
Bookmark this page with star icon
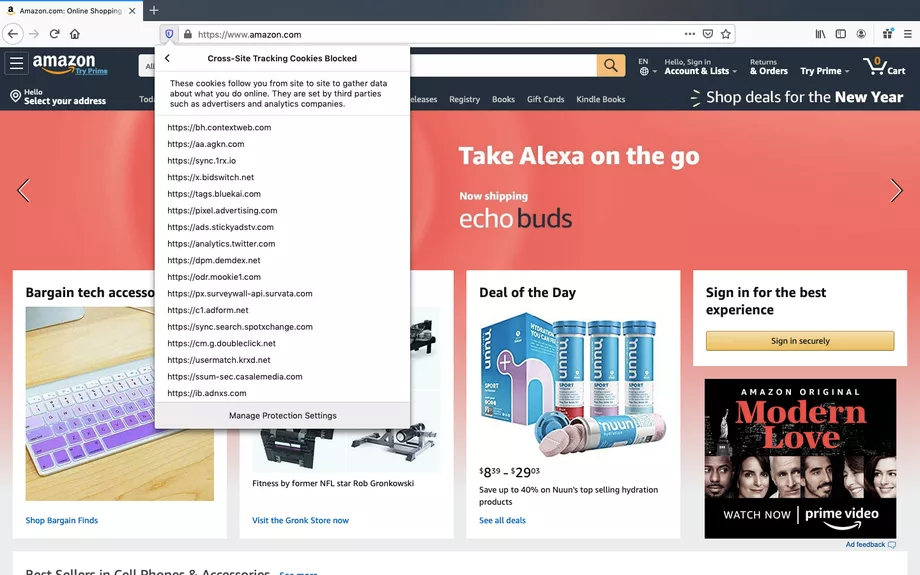tap(726, 34)
